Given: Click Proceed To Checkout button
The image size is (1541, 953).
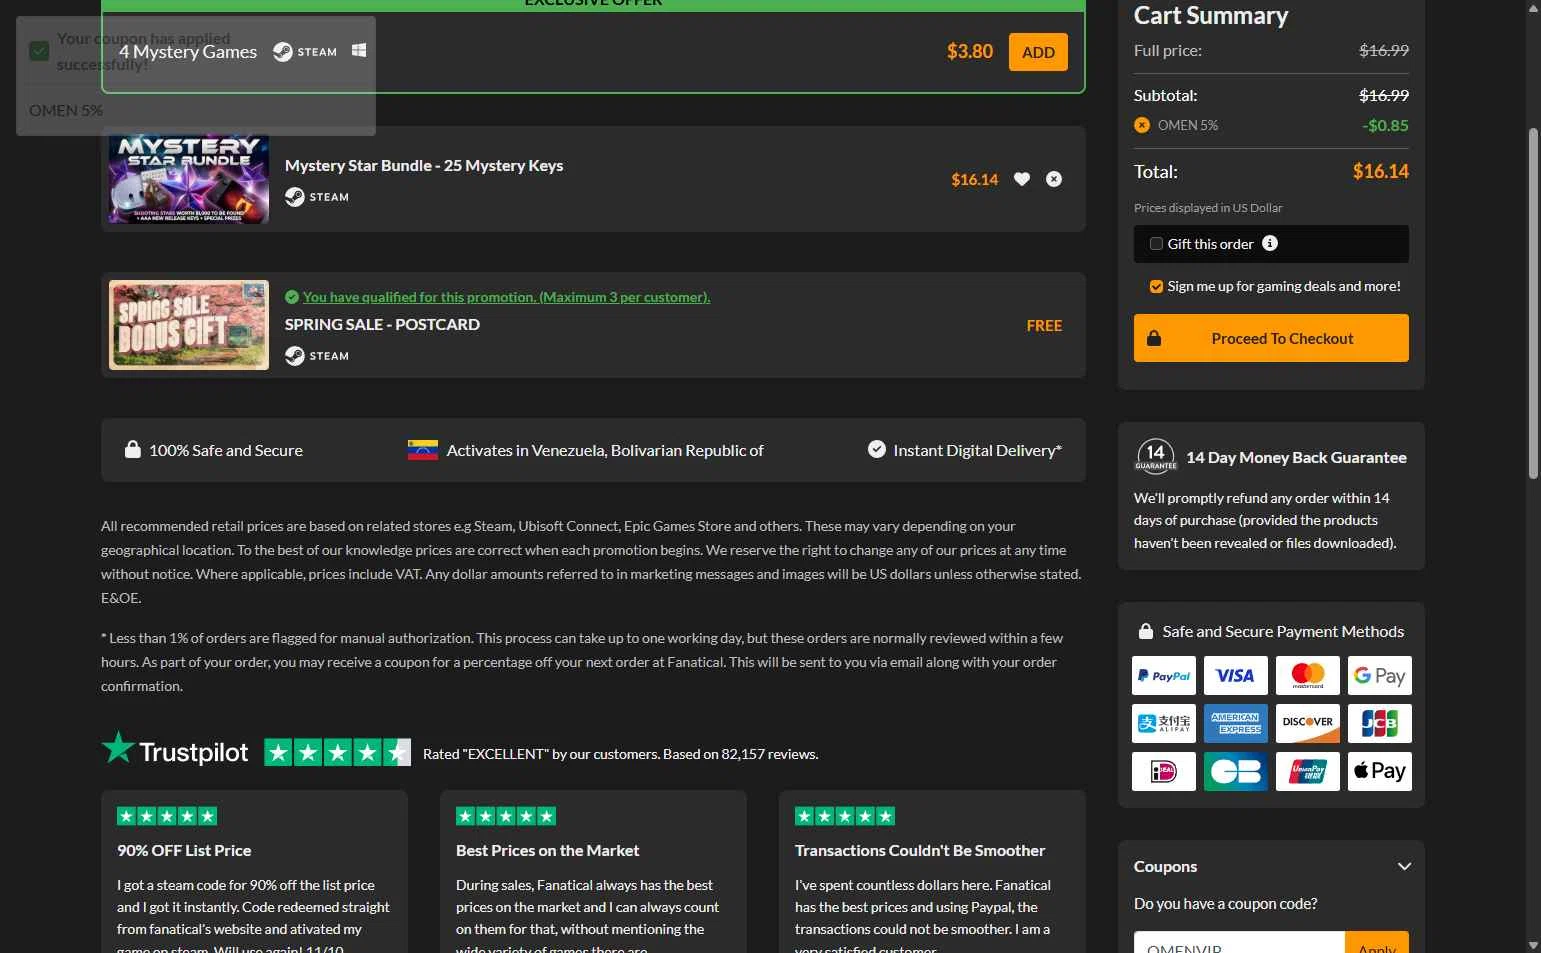Looking at the screenshot, I should click(x=1271, y=338).
